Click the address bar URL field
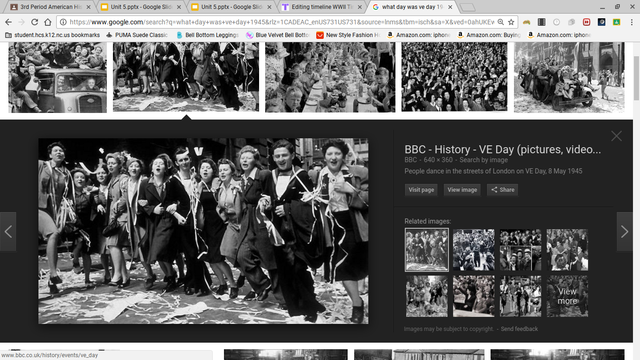This screenshot has height=360, width=640. pyautogui.click(x=282, y=22)
